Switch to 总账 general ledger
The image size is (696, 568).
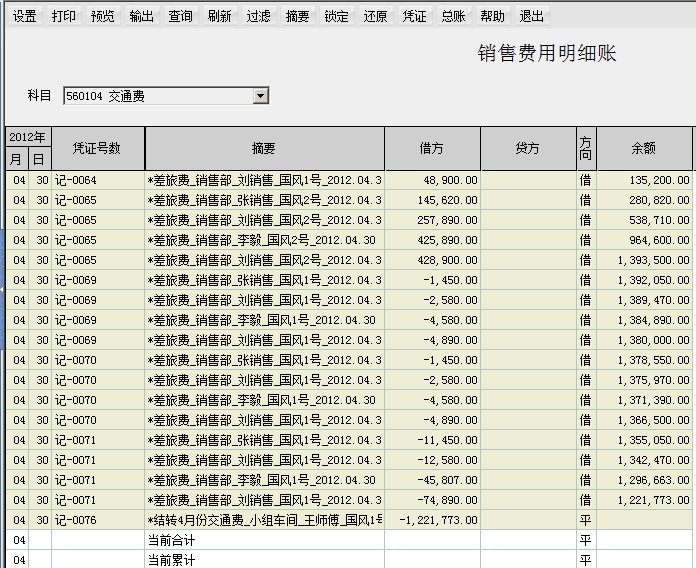[x=453, y=17]
